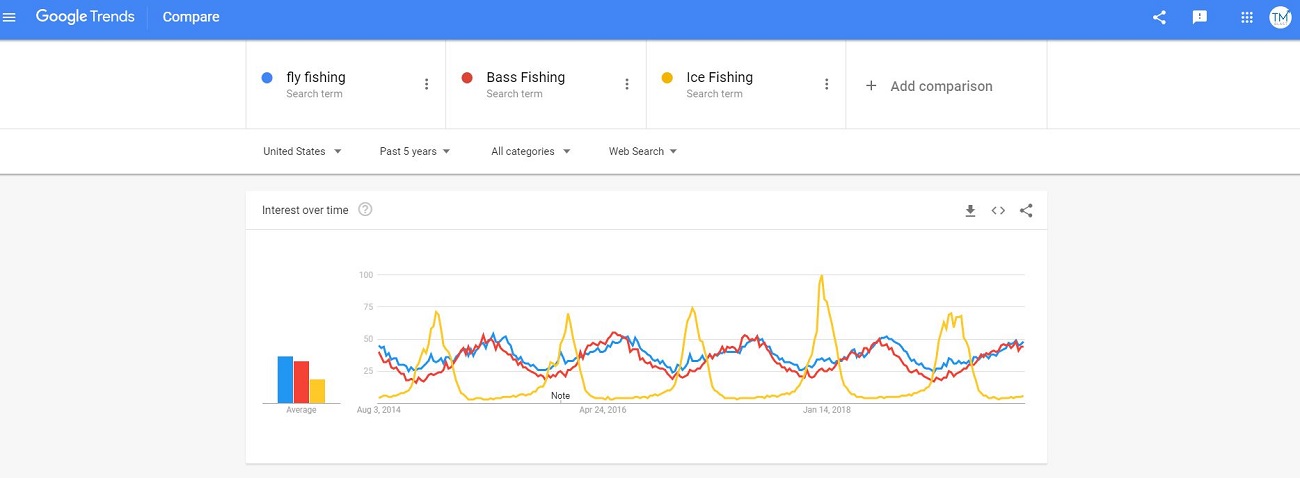Click the Note marker on chart
Screen dimensions: 1300x478
tap(560, 396)
